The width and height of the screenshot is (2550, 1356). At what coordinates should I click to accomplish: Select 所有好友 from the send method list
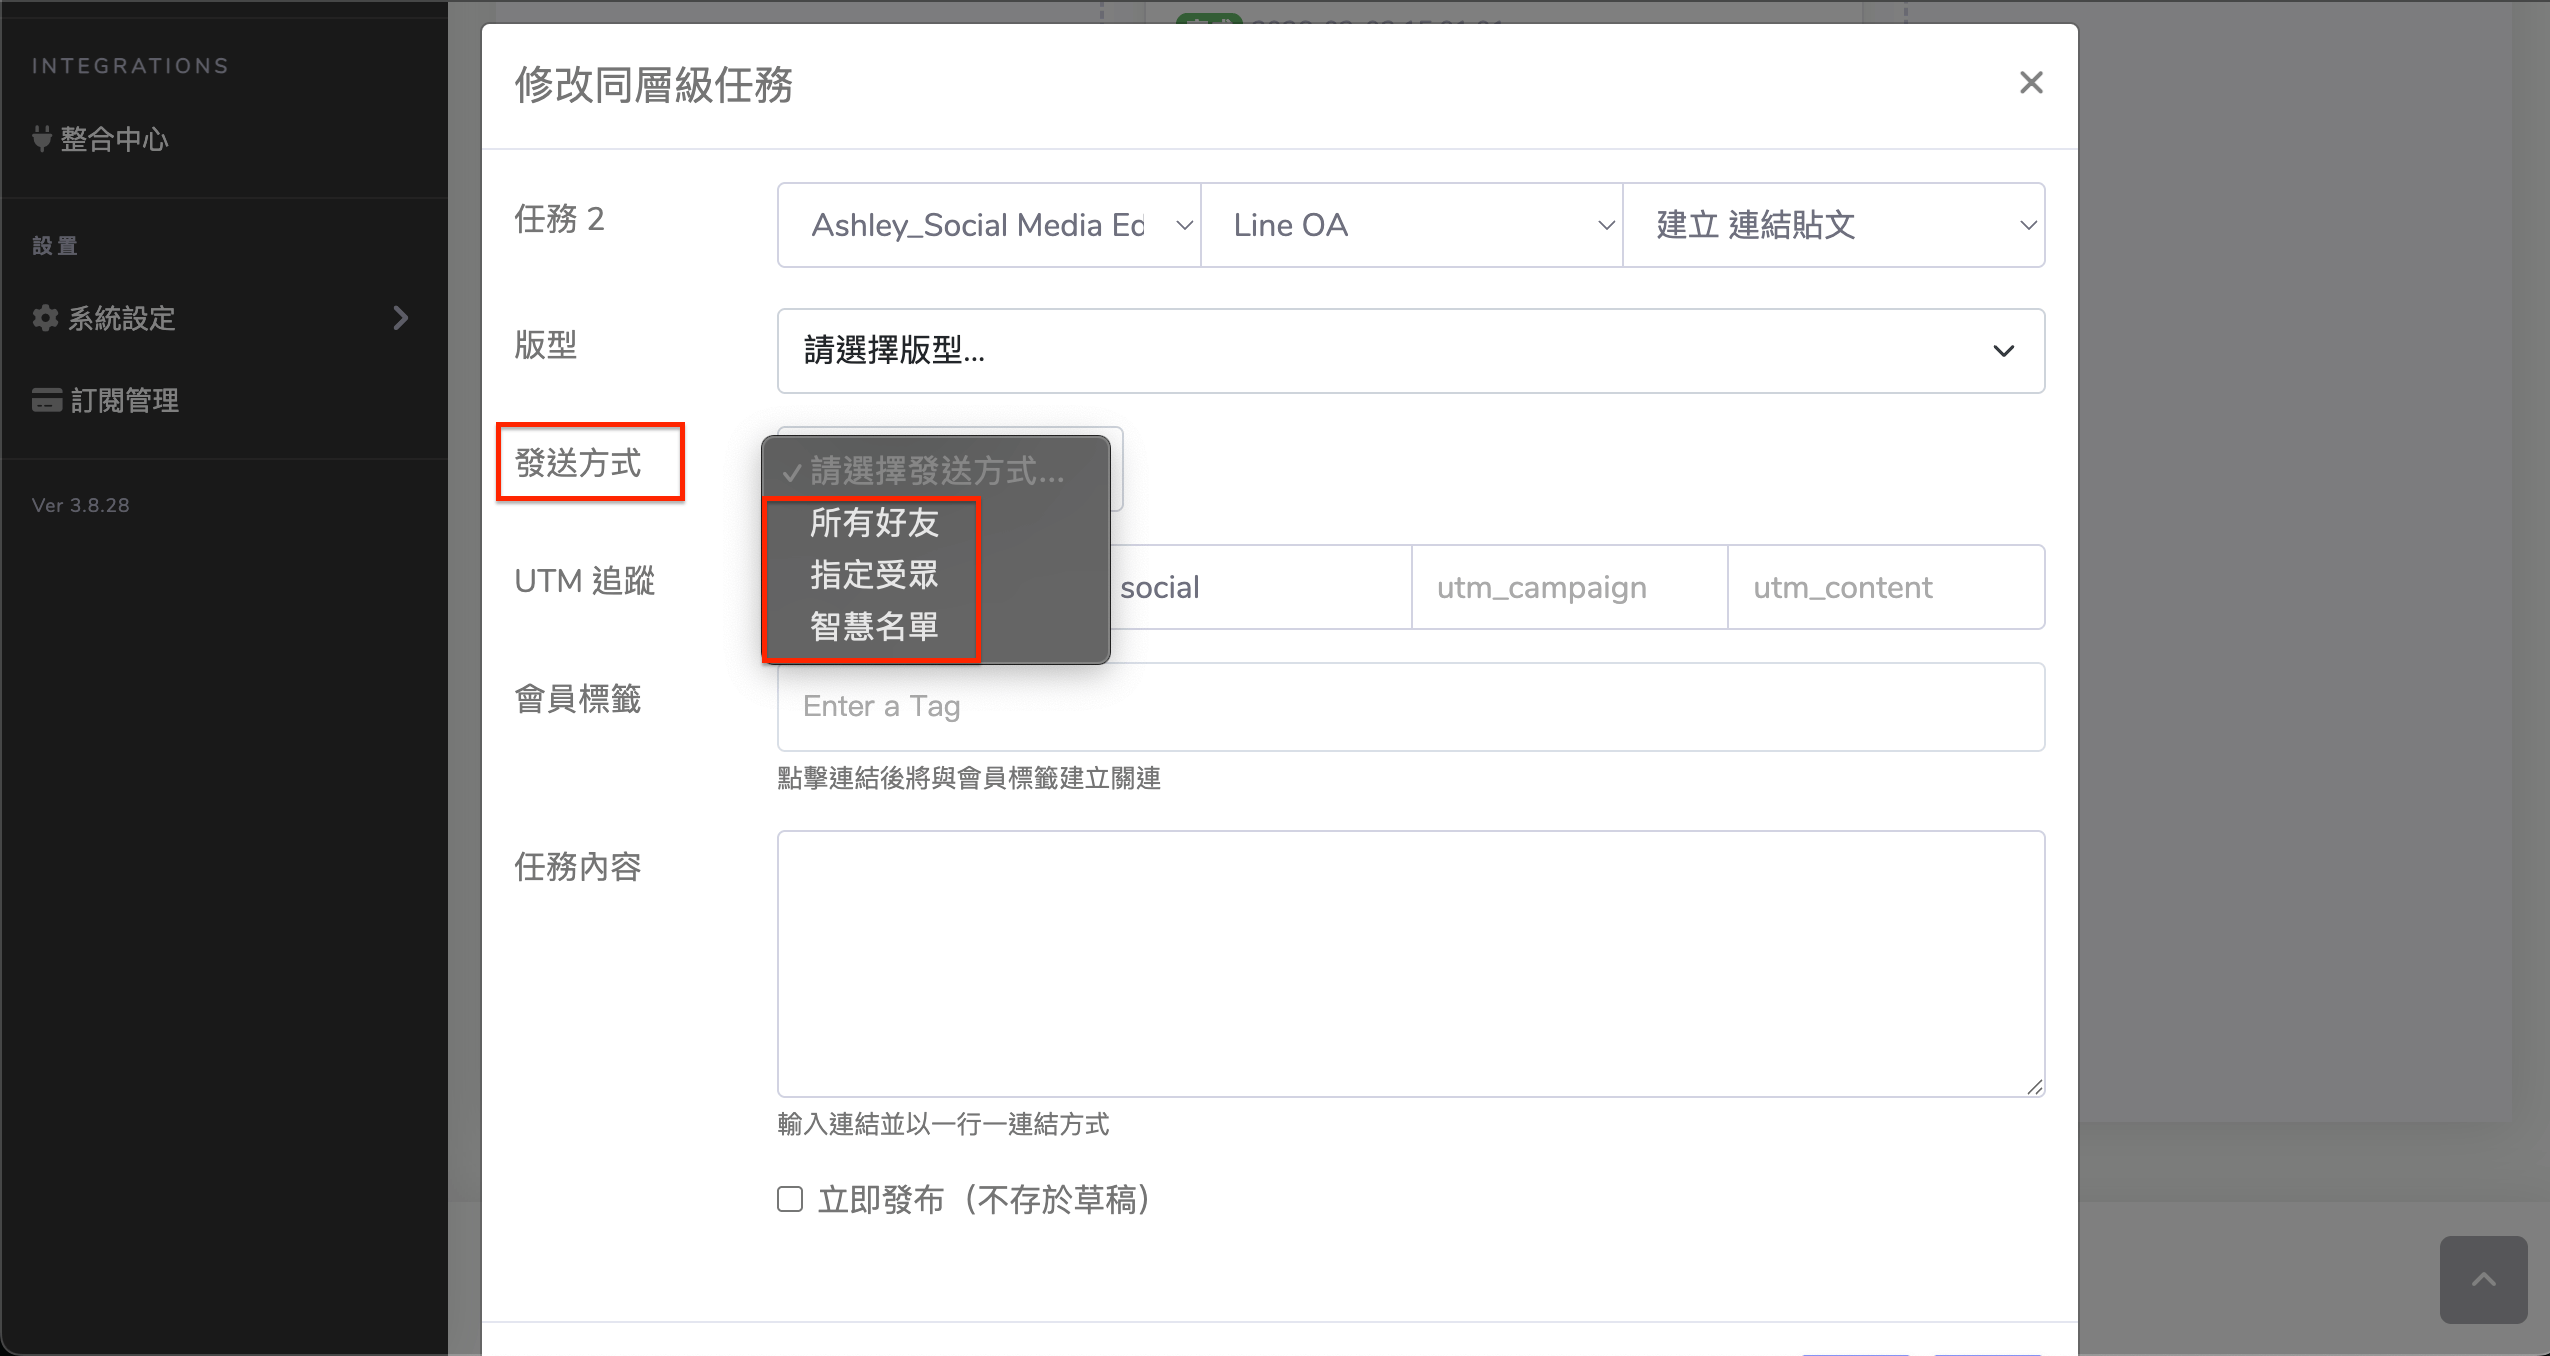coord(873,522)
